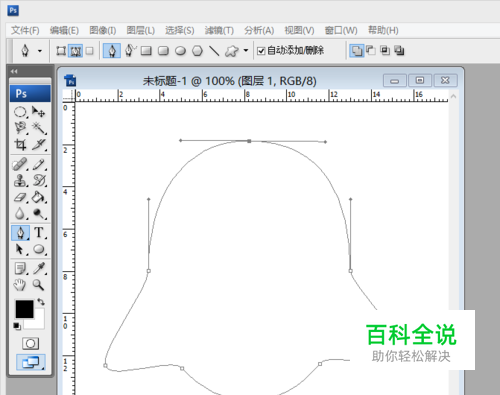Select the Zoom magnifier tool
The width and height of the screenshot is (500, 395).
point(38,285)
